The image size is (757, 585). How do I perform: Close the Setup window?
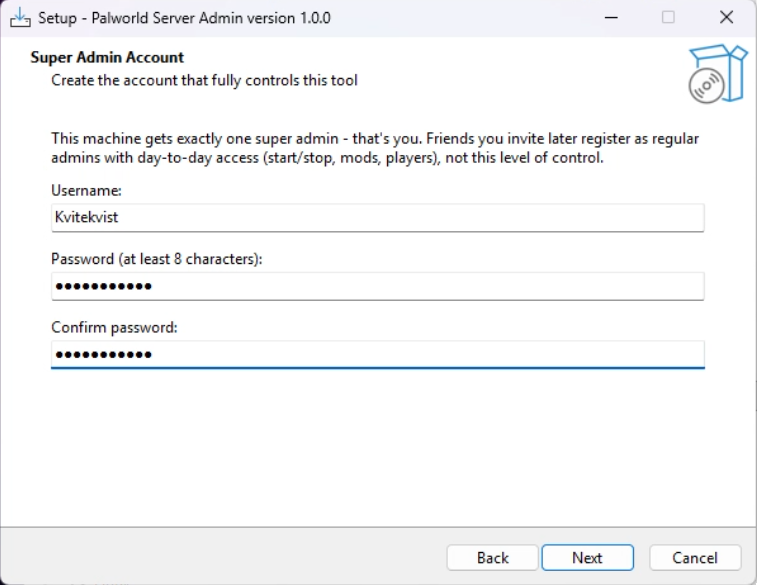[726, 18]
